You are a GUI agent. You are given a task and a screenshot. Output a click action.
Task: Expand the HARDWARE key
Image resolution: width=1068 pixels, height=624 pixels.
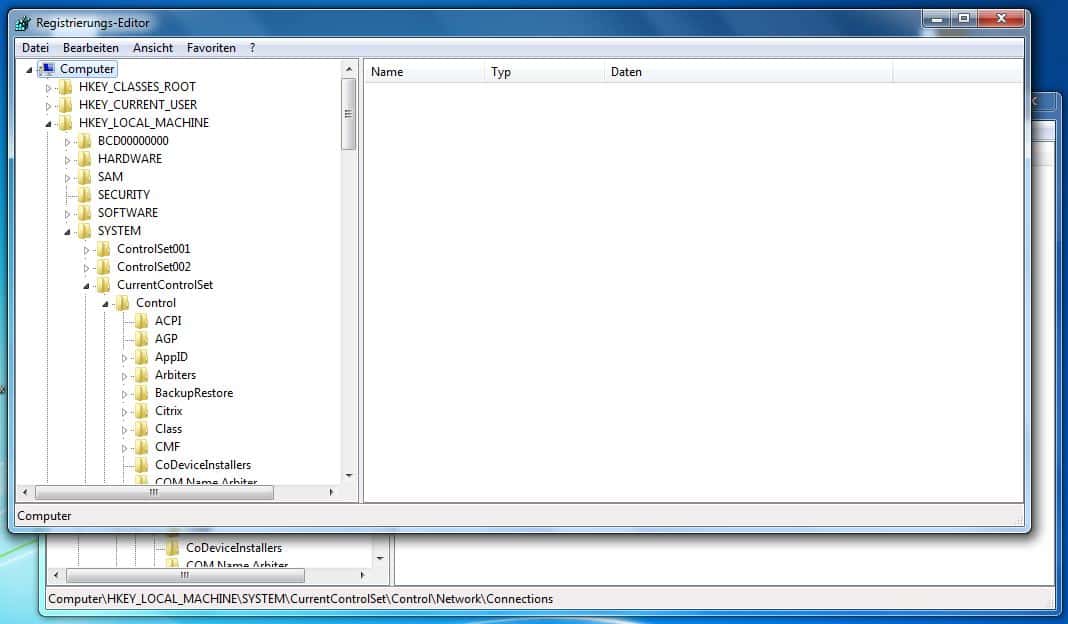tap(67, 160)
